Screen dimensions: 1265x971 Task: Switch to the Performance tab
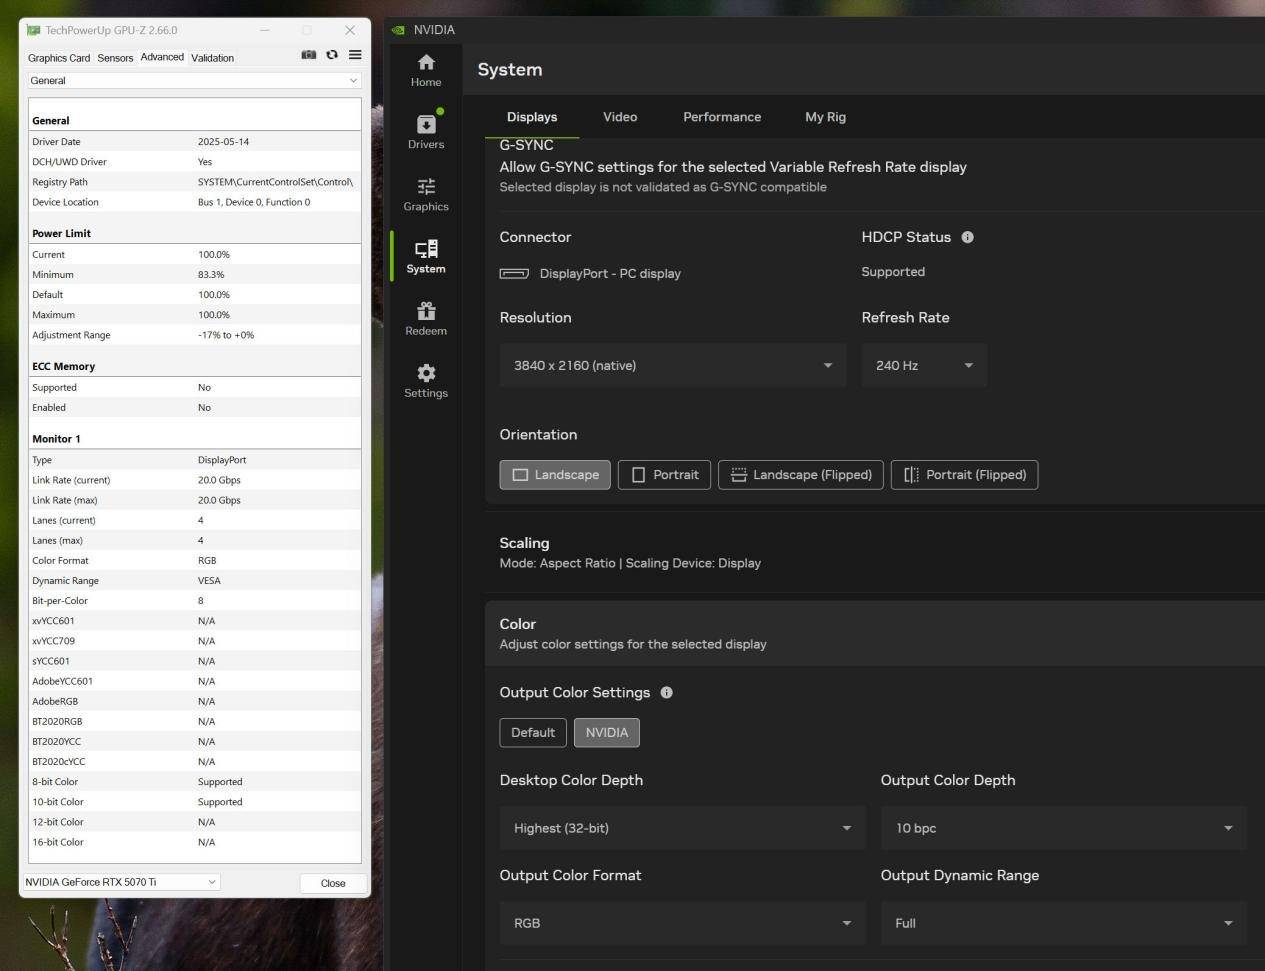pyautogui.click(x=722, y=117)
